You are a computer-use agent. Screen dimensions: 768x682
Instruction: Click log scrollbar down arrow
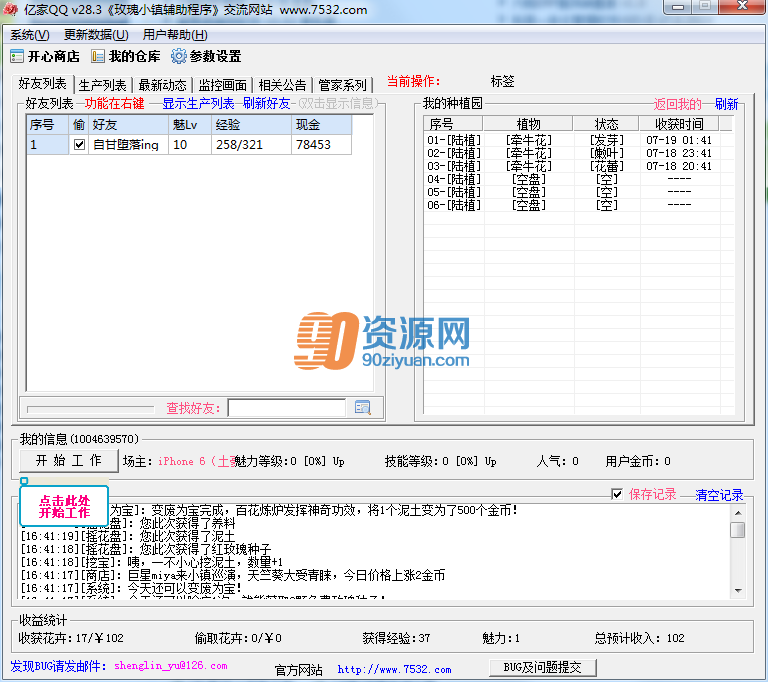point(738,591)
